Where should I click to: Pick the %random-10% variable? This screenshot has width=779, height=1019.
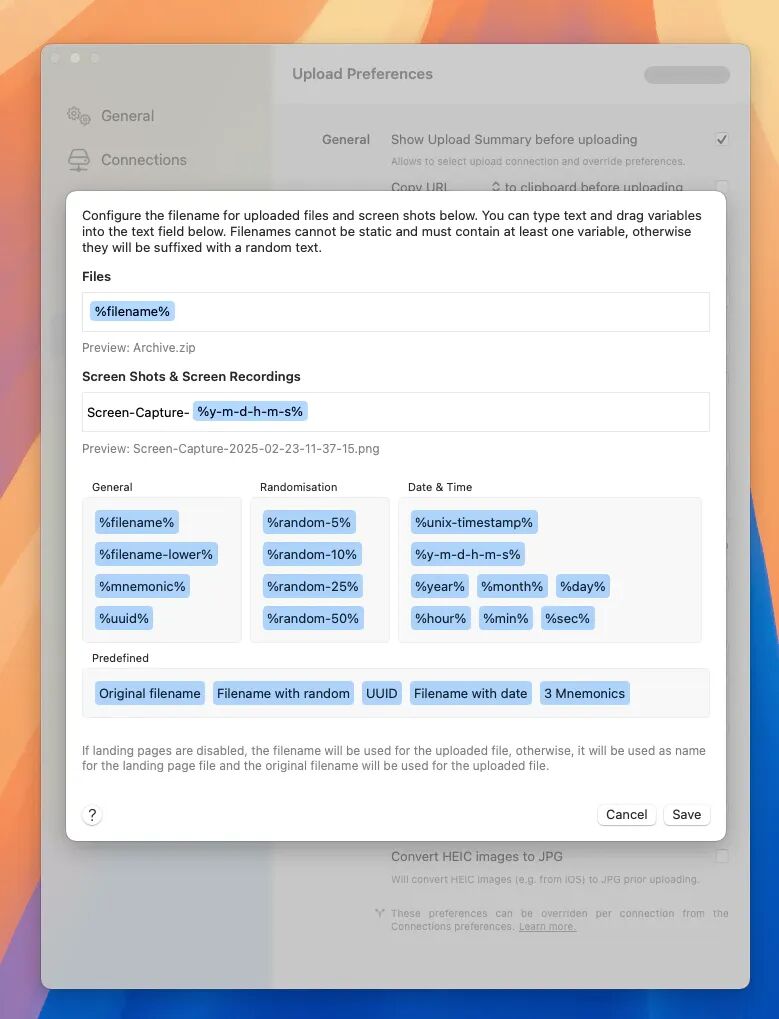pos(312,554)
